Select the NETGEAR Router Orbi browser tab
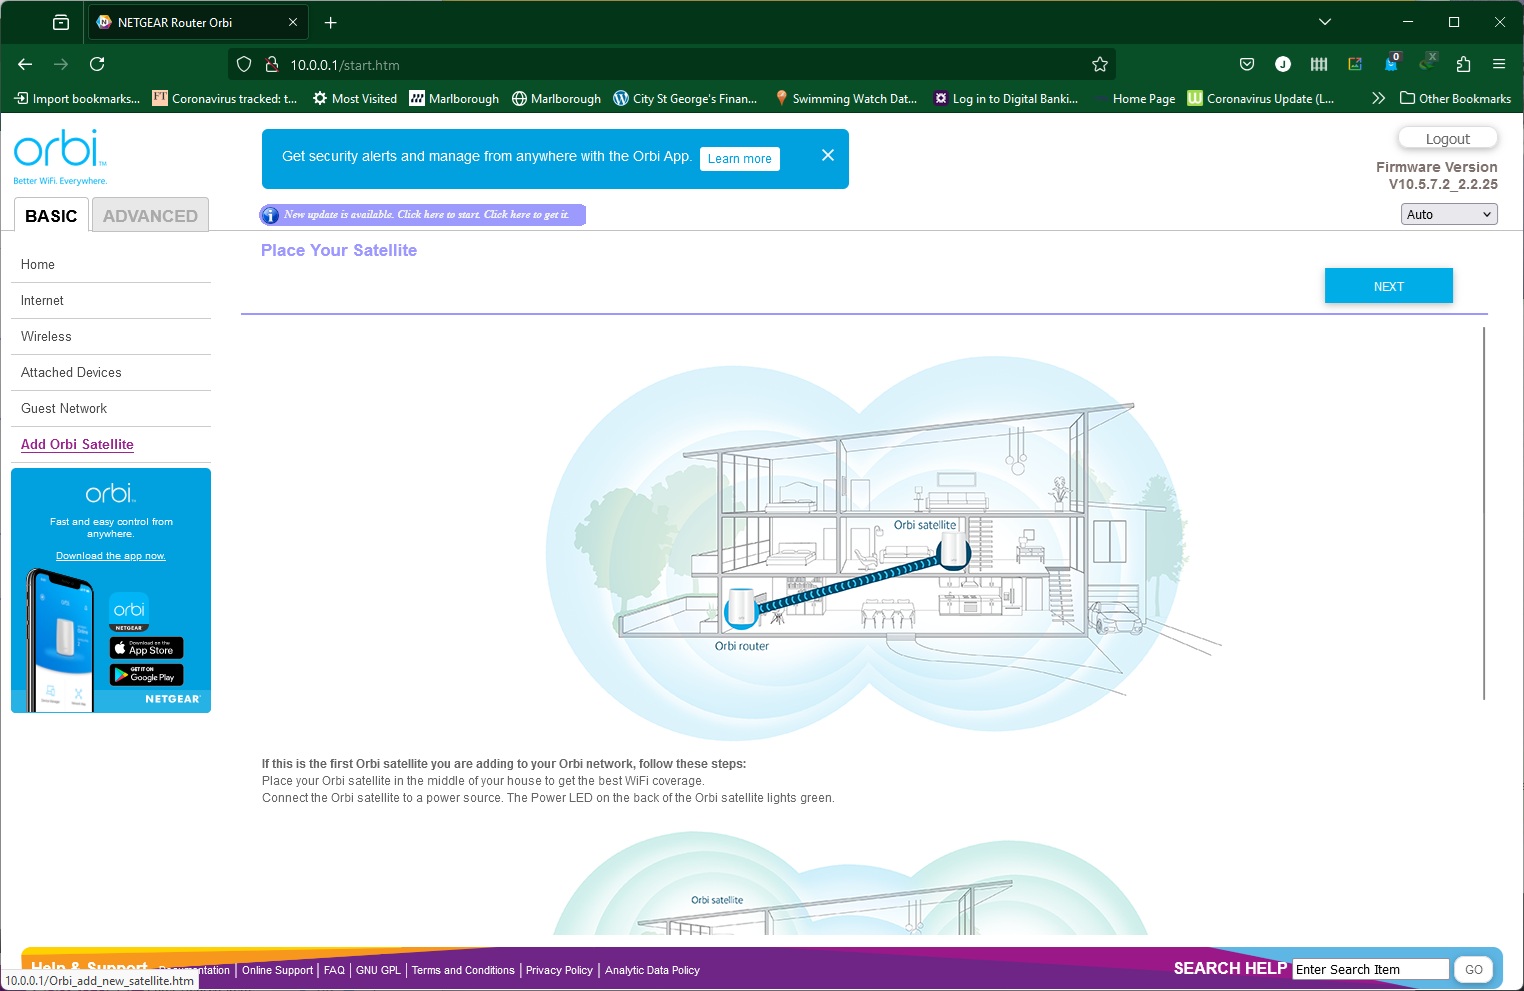1524x991 pixels. pyautogui.click(x=199, y=22)
